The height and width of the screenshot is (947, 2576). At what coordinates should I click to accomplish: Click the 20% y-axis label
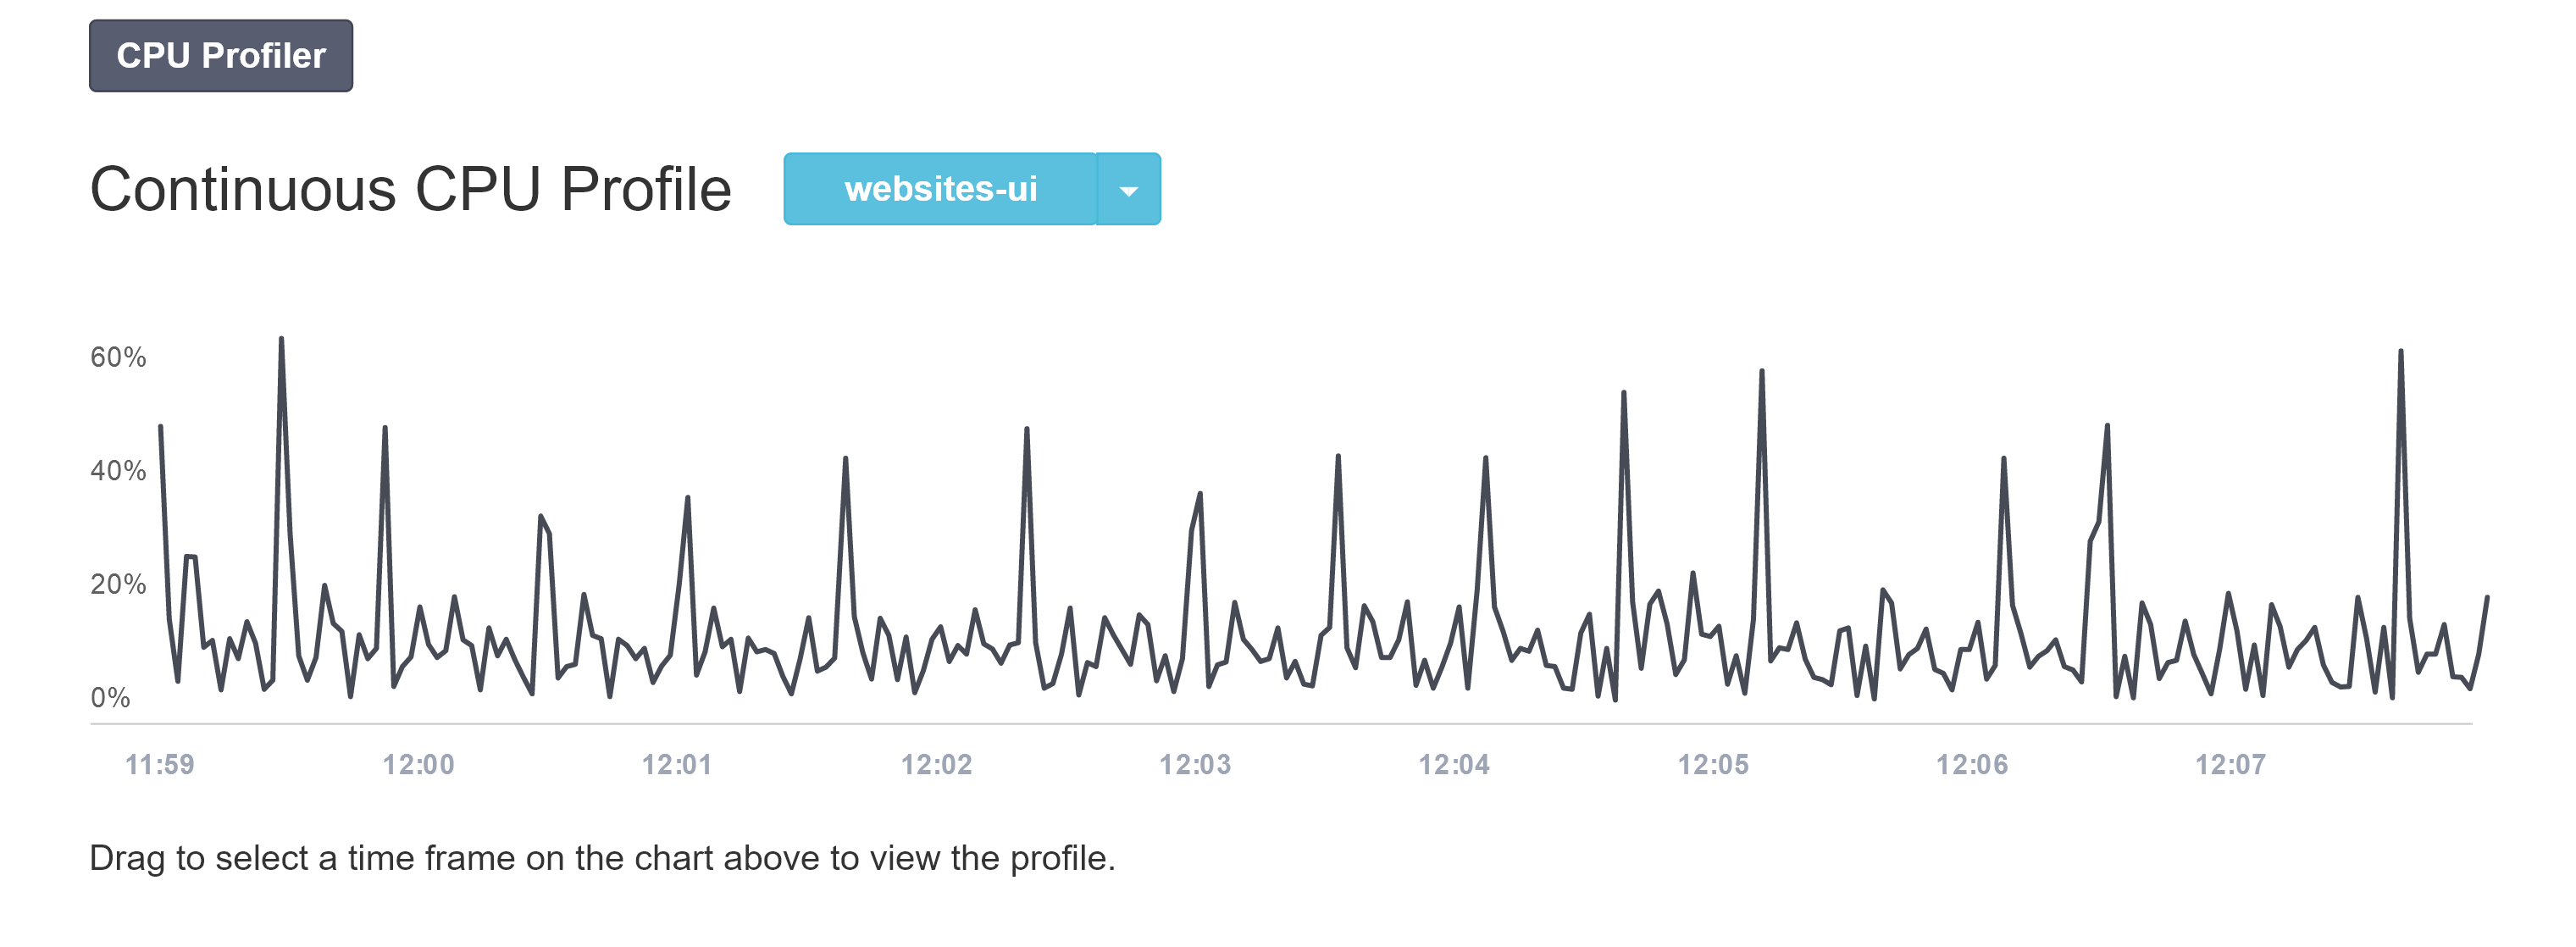[118, 584]
